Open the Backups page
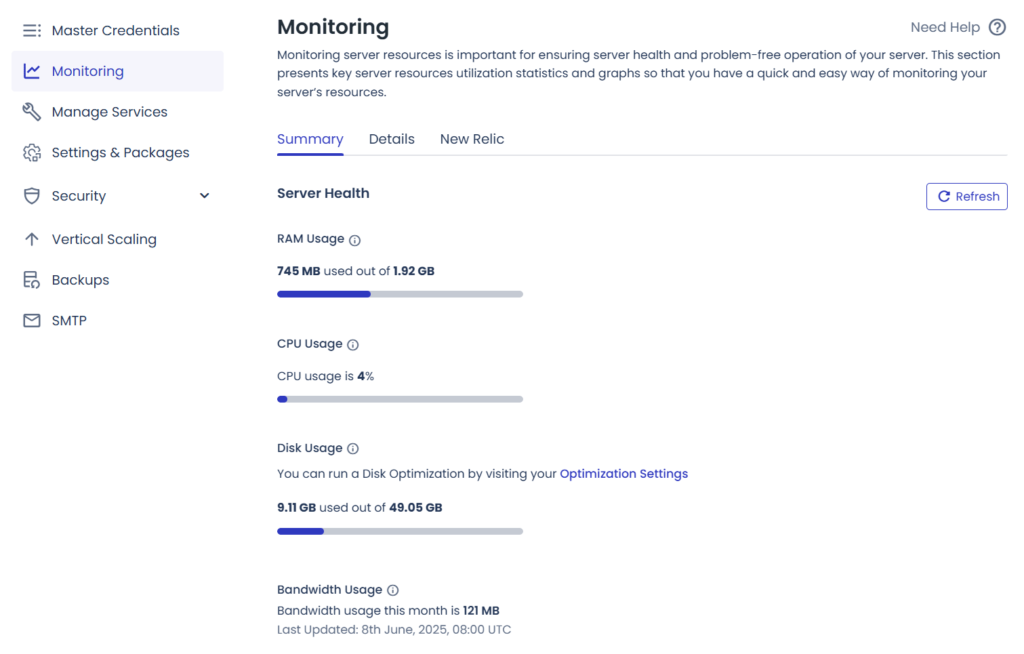This screenshot has height=654, width=1024. click(x=118, y=280)
